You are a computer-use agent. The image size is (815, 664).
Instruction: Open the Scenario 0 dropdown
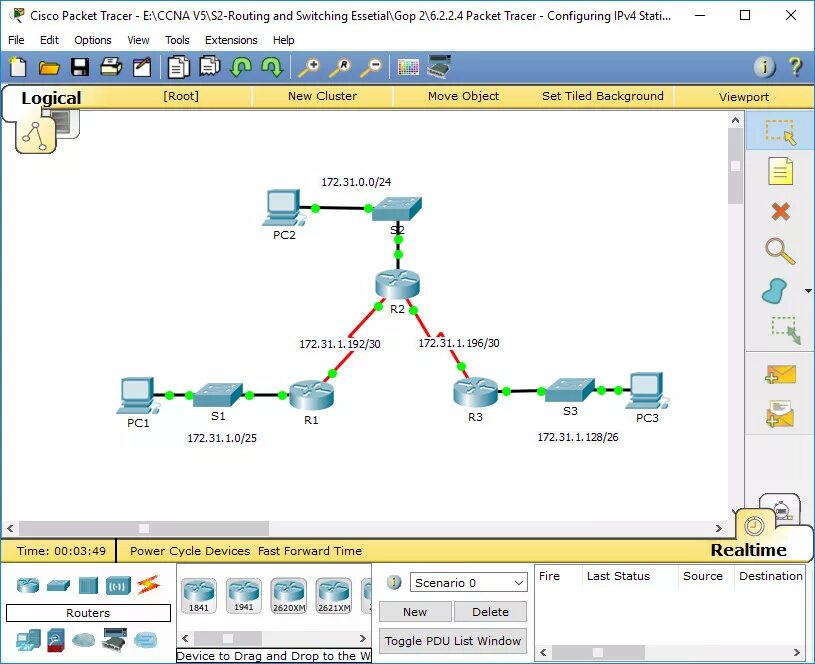pyautogui.click(x=468, y=582)
